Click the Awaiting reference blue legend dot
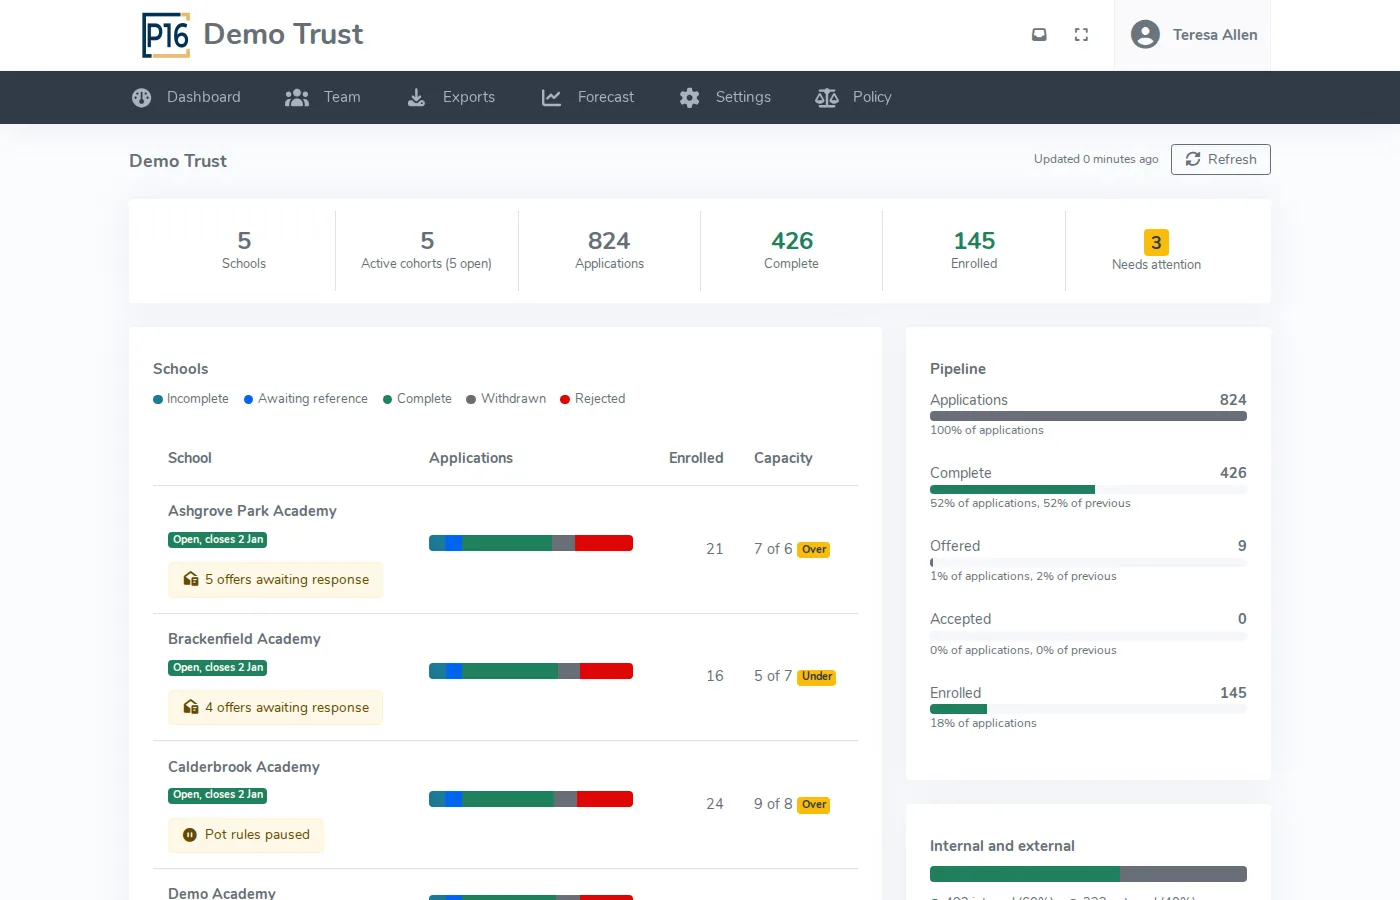 [x=249, y=399]
